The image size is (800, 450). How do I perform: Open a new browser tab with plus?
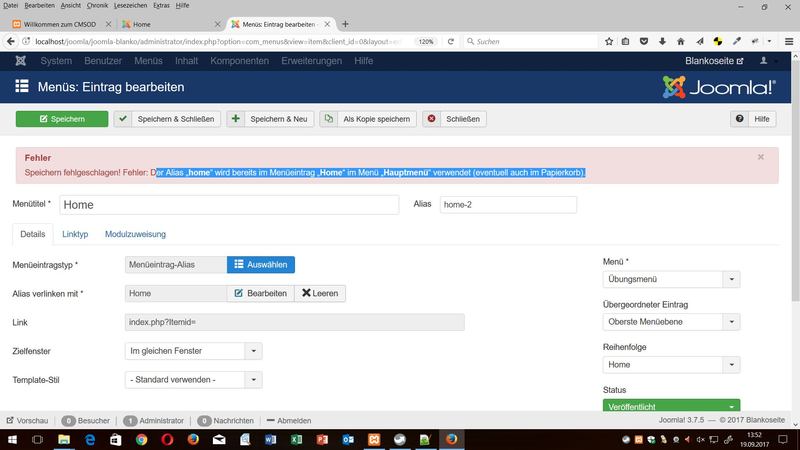(345, 24)
